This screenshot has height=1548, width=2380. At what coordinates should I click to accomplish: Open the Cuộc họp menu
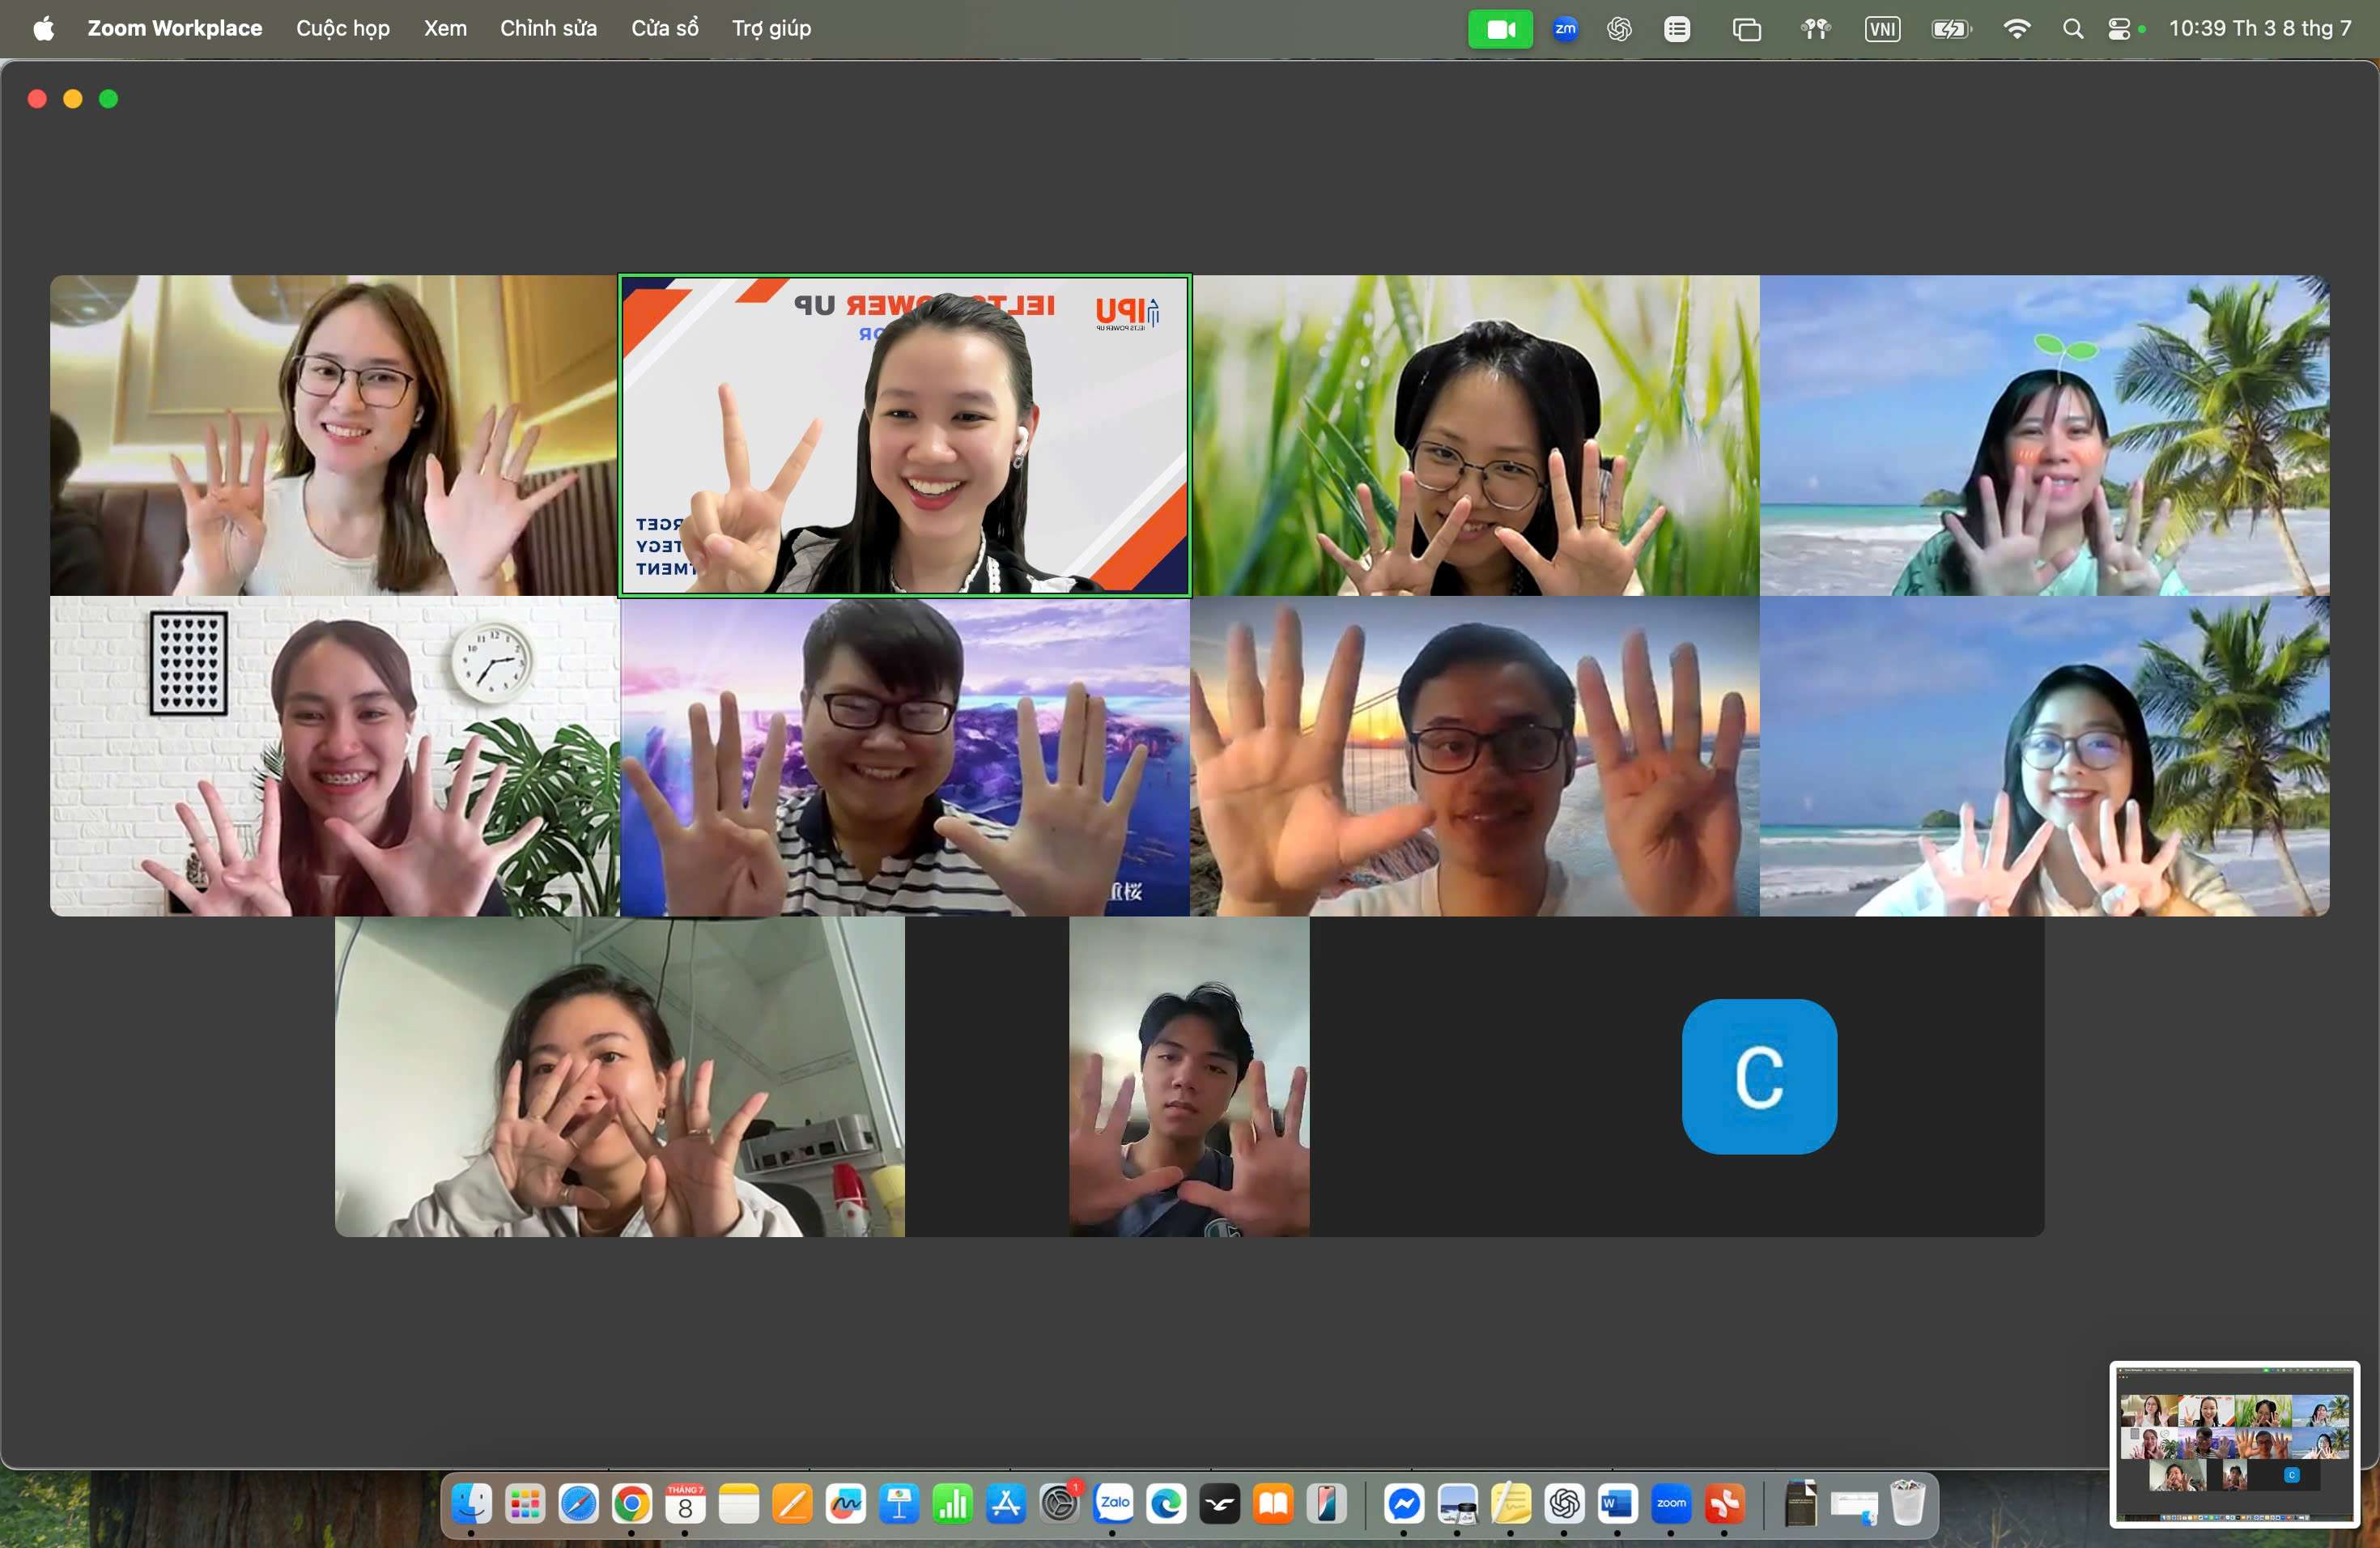tap(342, 28)
